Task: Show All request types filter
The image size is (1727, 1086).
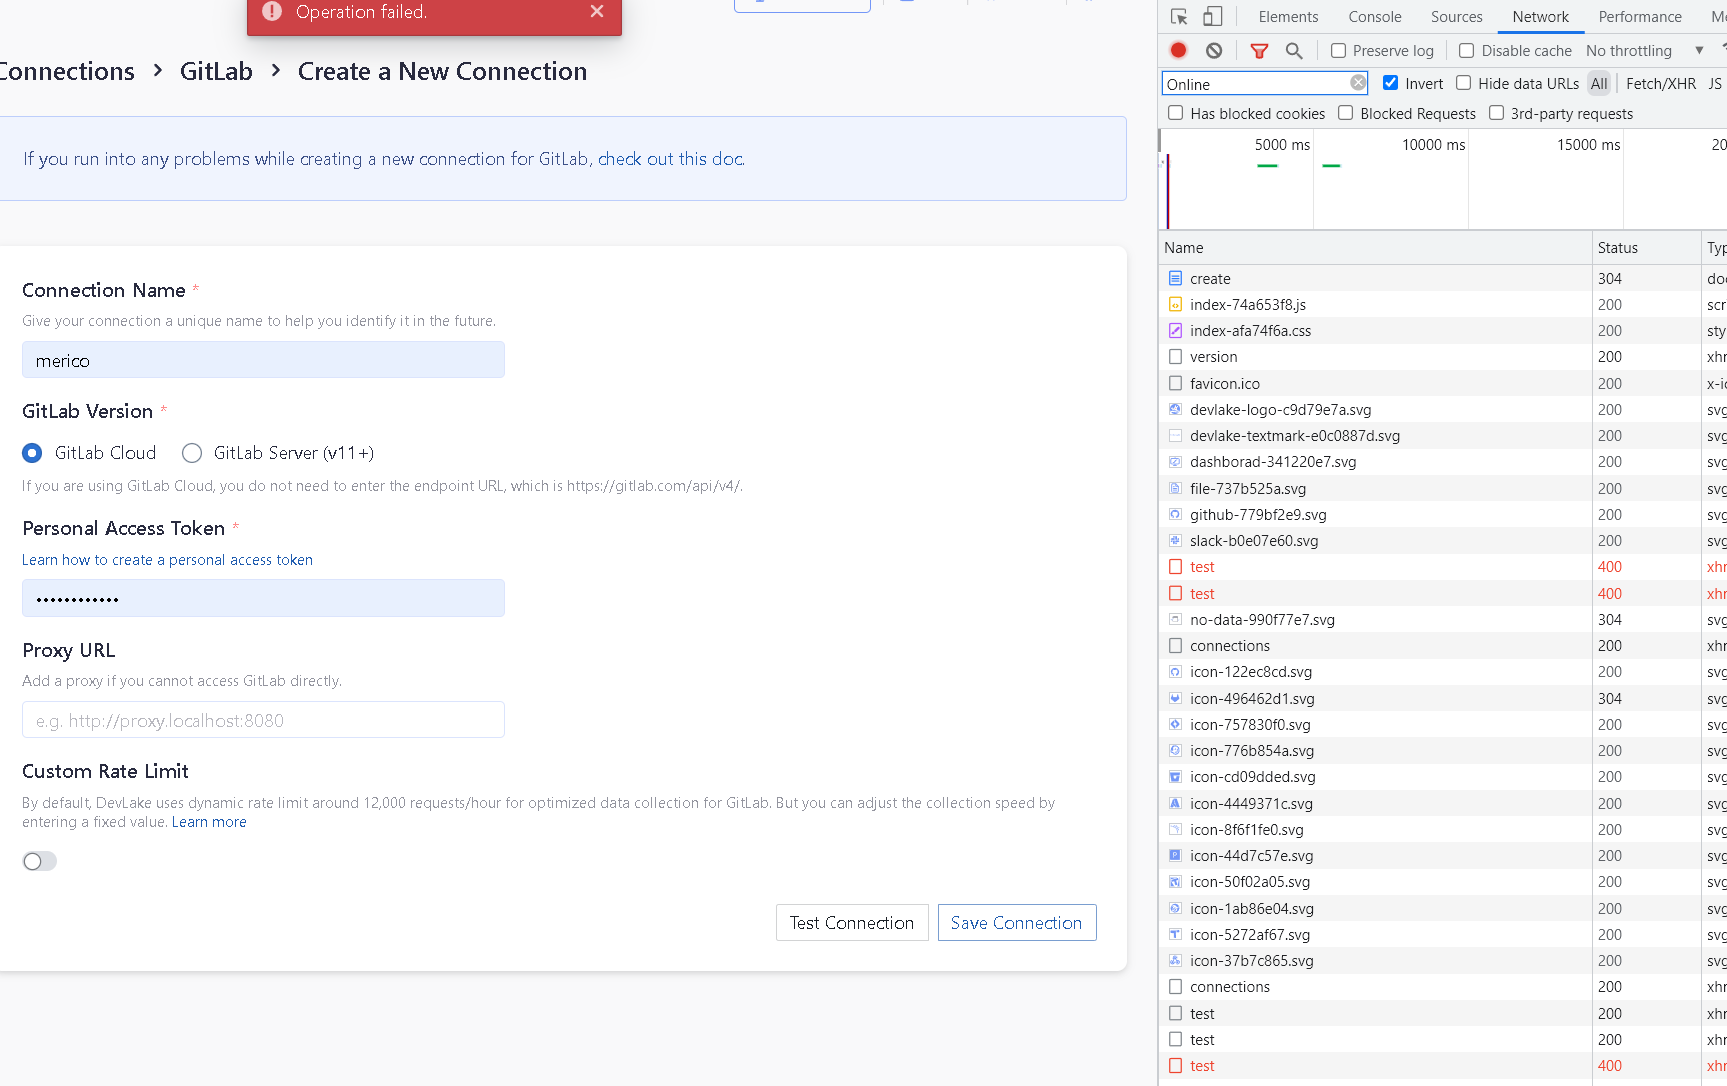Action: (1600, 84)
